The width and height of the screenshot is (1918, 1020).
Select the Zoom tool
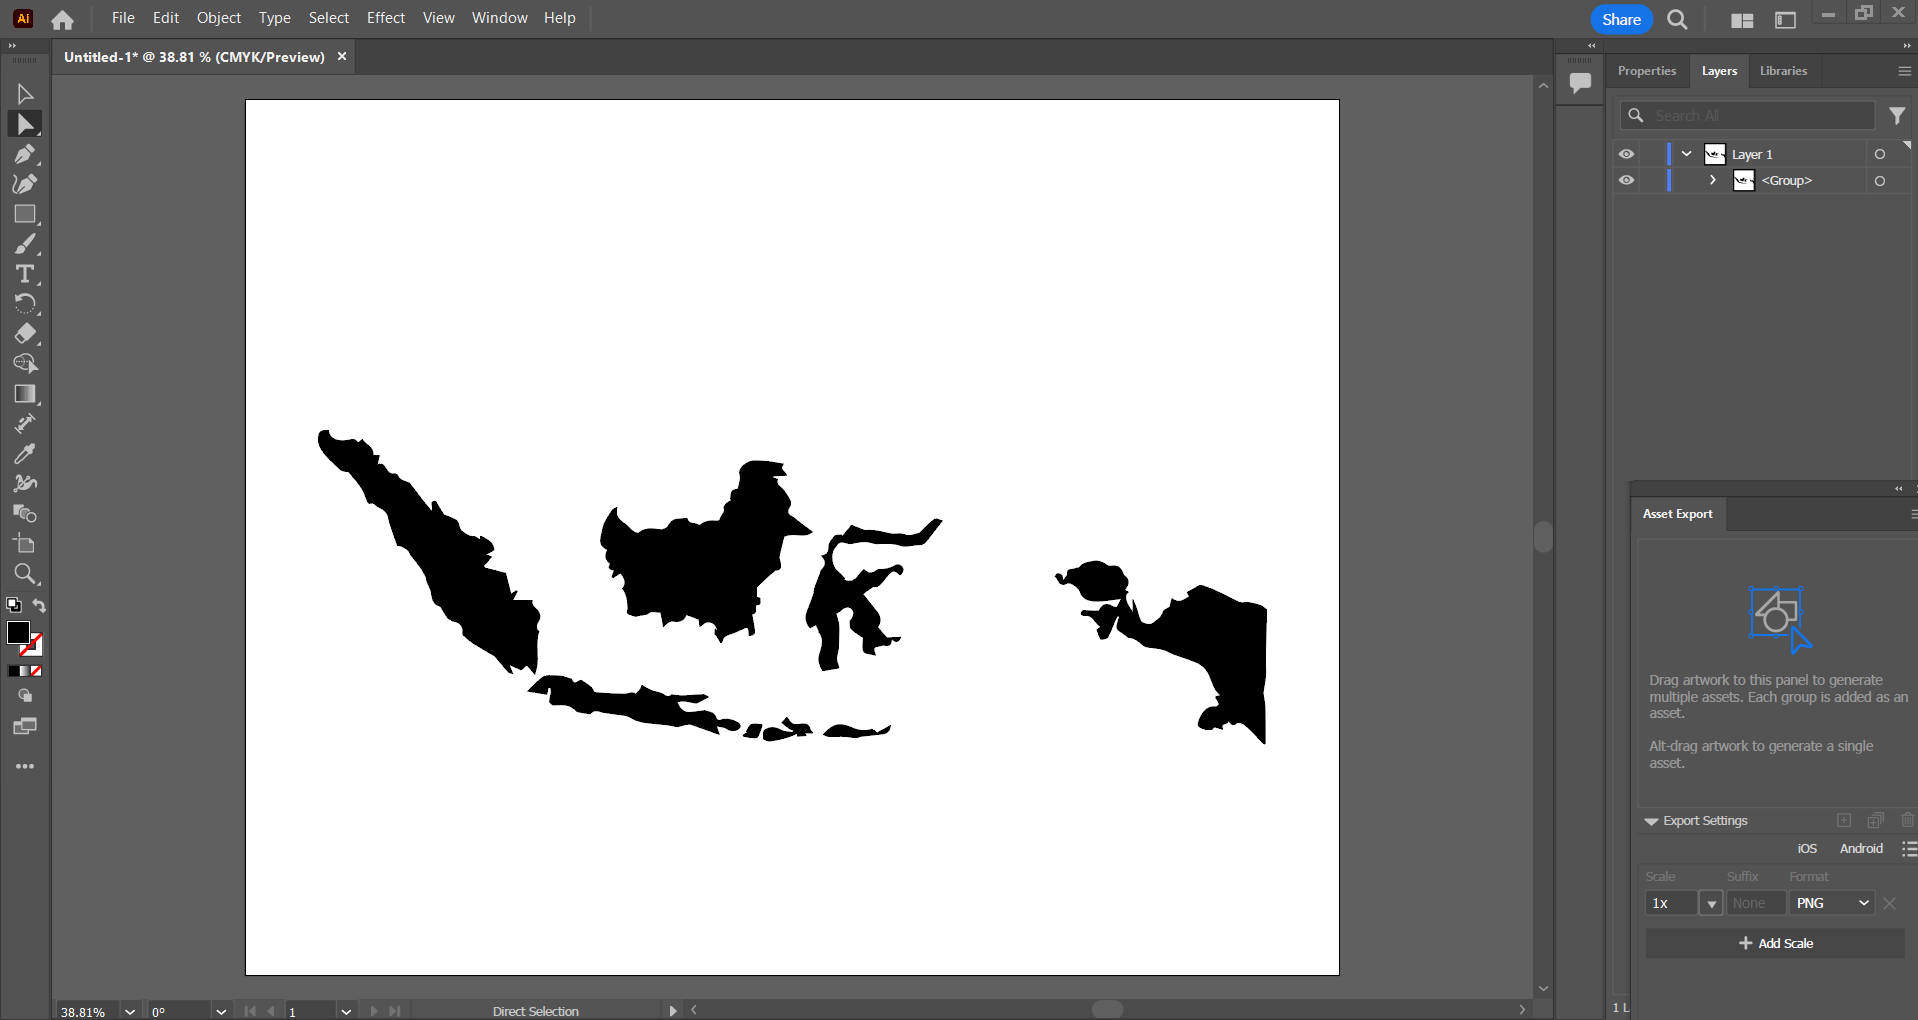tap(25, 574)
